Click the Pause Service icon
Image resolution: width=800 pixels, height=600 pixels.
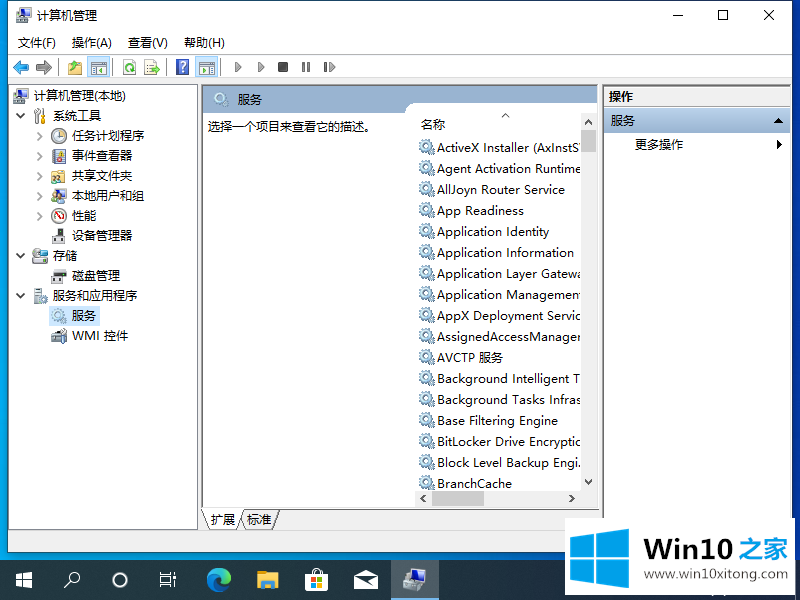[x=306, y=67]
